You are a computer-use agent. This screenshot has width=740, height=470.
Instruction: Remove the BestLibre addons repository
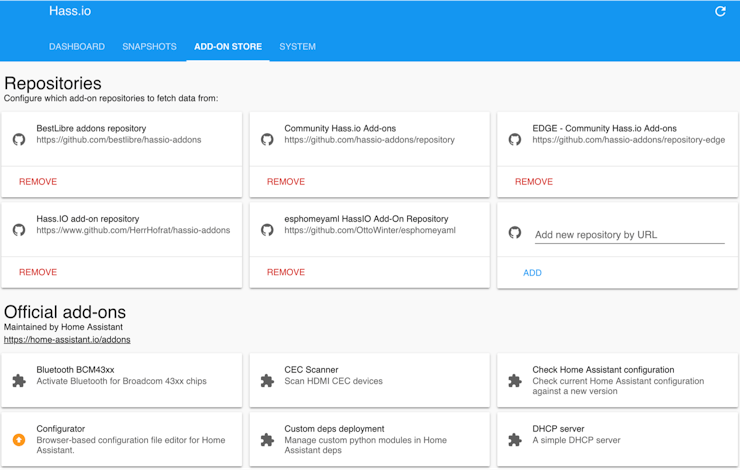click(x=38, y=182)
